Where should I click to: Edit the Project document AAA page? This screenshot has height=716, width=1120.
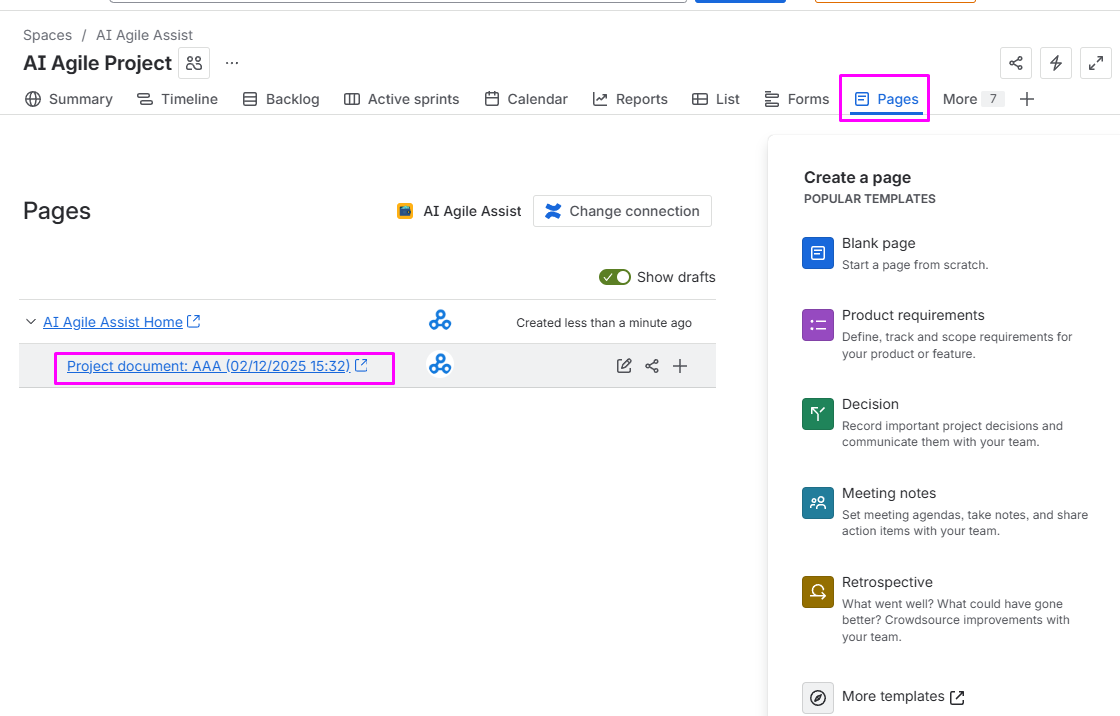pyautogui.click(x=624, y=366)
